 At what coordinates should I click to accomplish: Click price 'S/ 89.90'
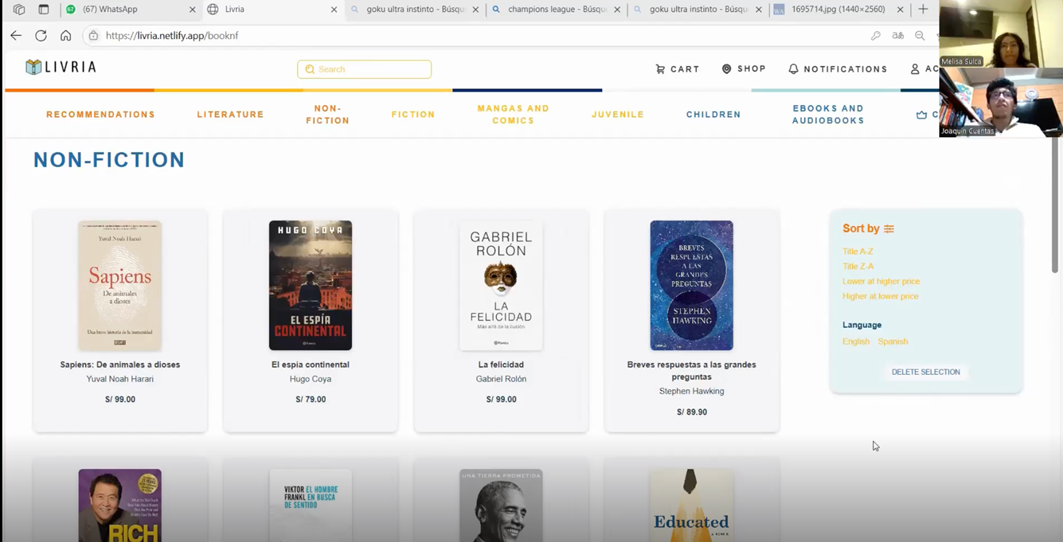(691, 412)
